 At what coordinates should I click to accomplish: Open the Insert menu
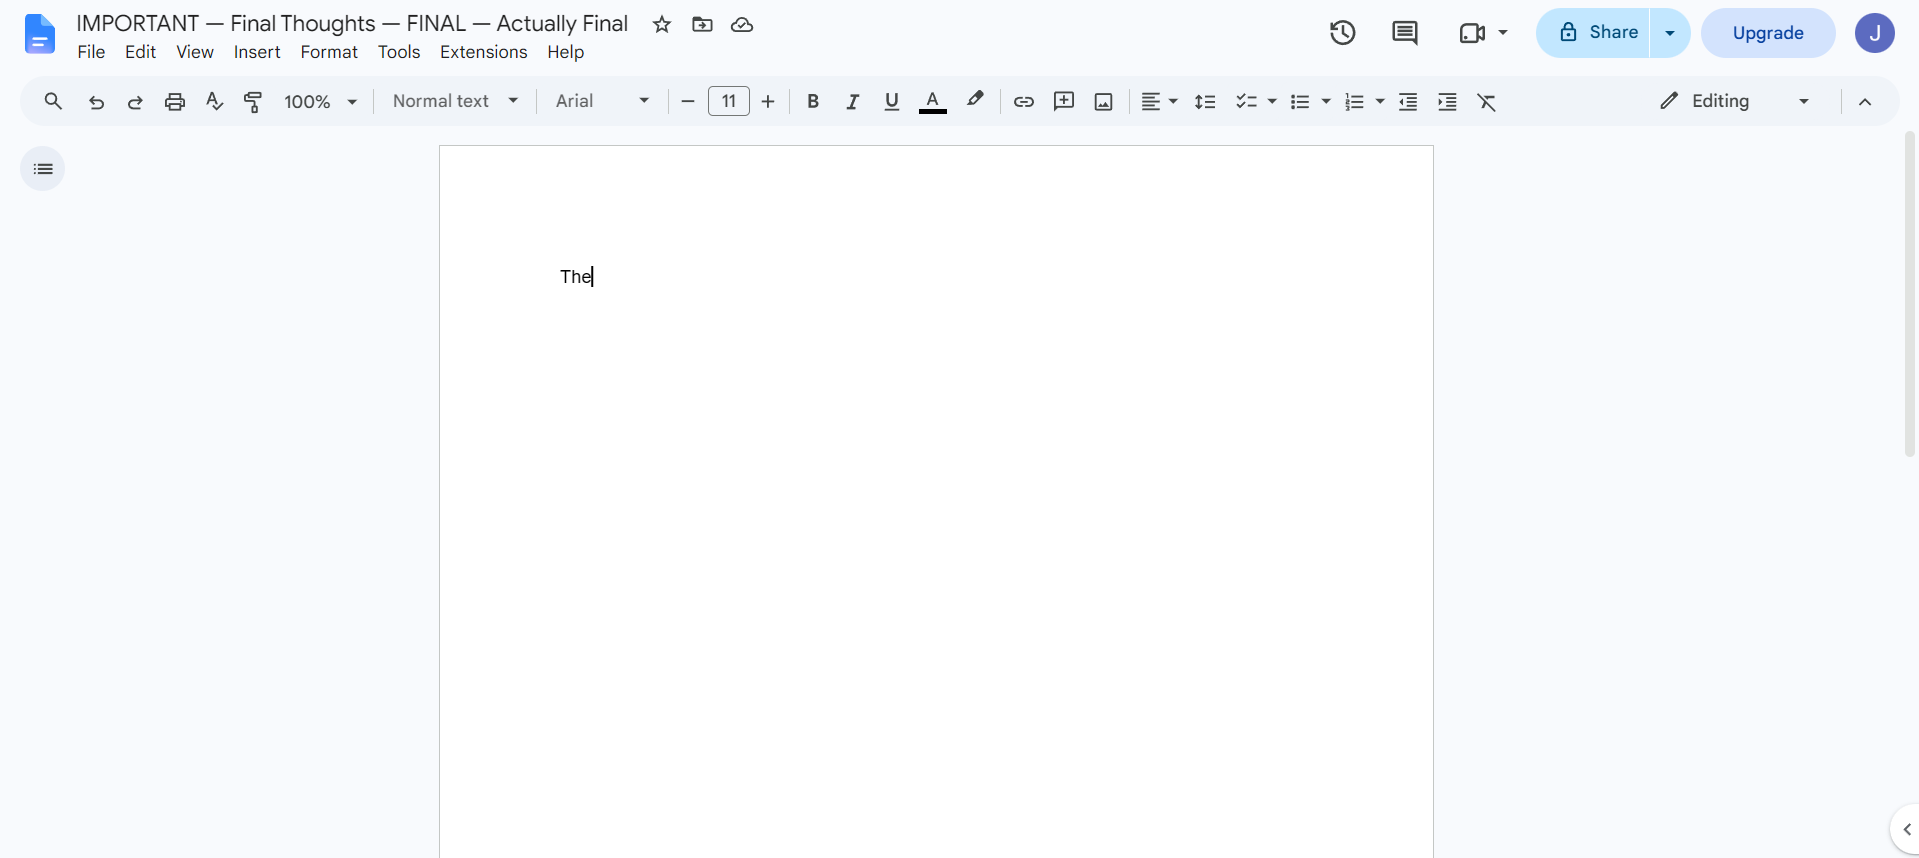point(257,52)
